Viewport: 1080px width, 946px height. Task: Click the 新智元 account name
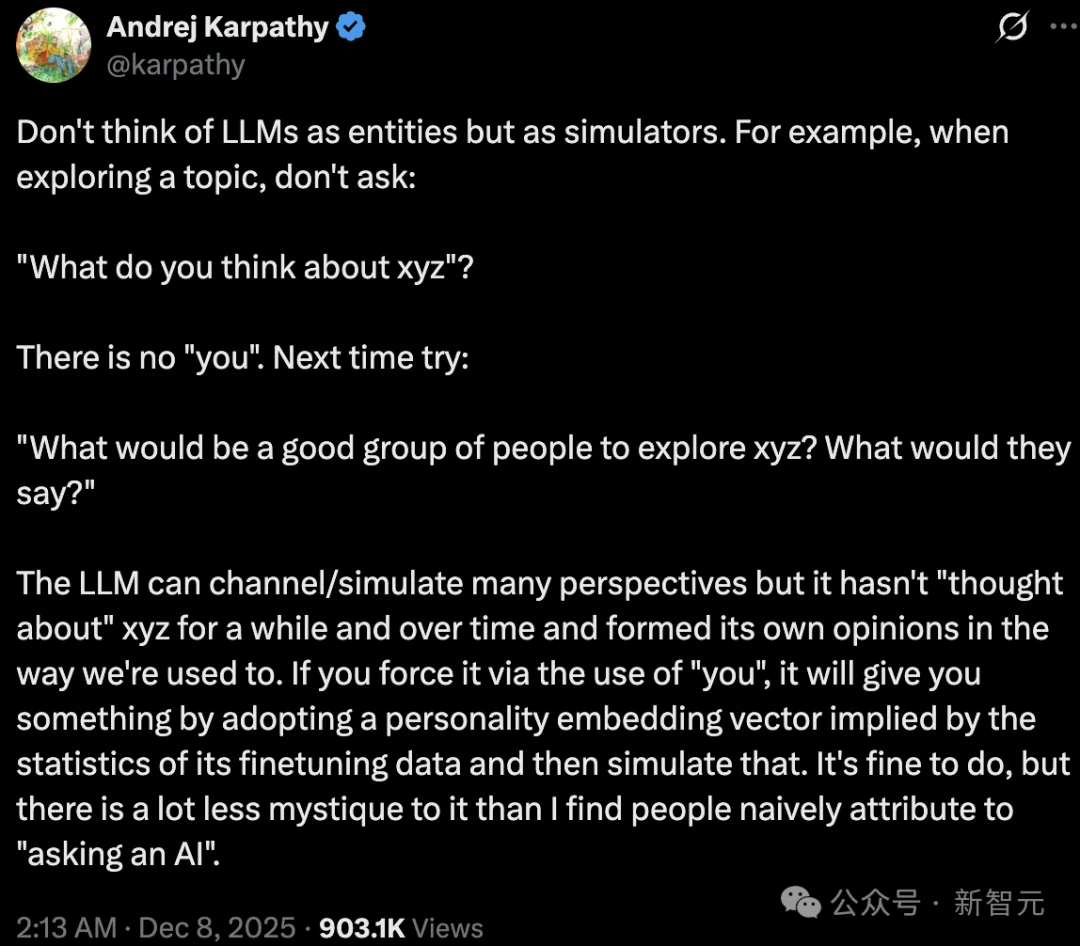[x=999, y=903]
